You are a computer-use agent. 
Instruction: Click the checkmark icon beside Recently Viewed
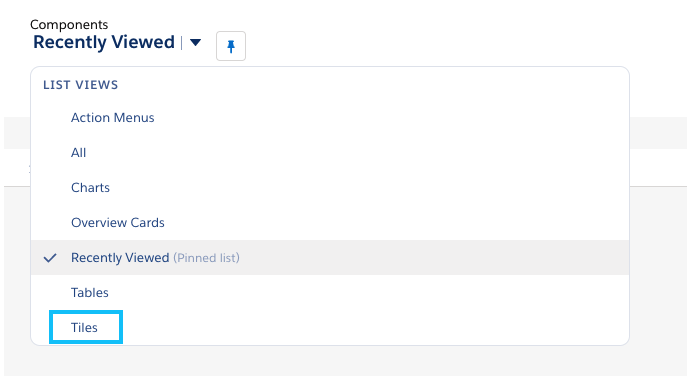(50, 258)
